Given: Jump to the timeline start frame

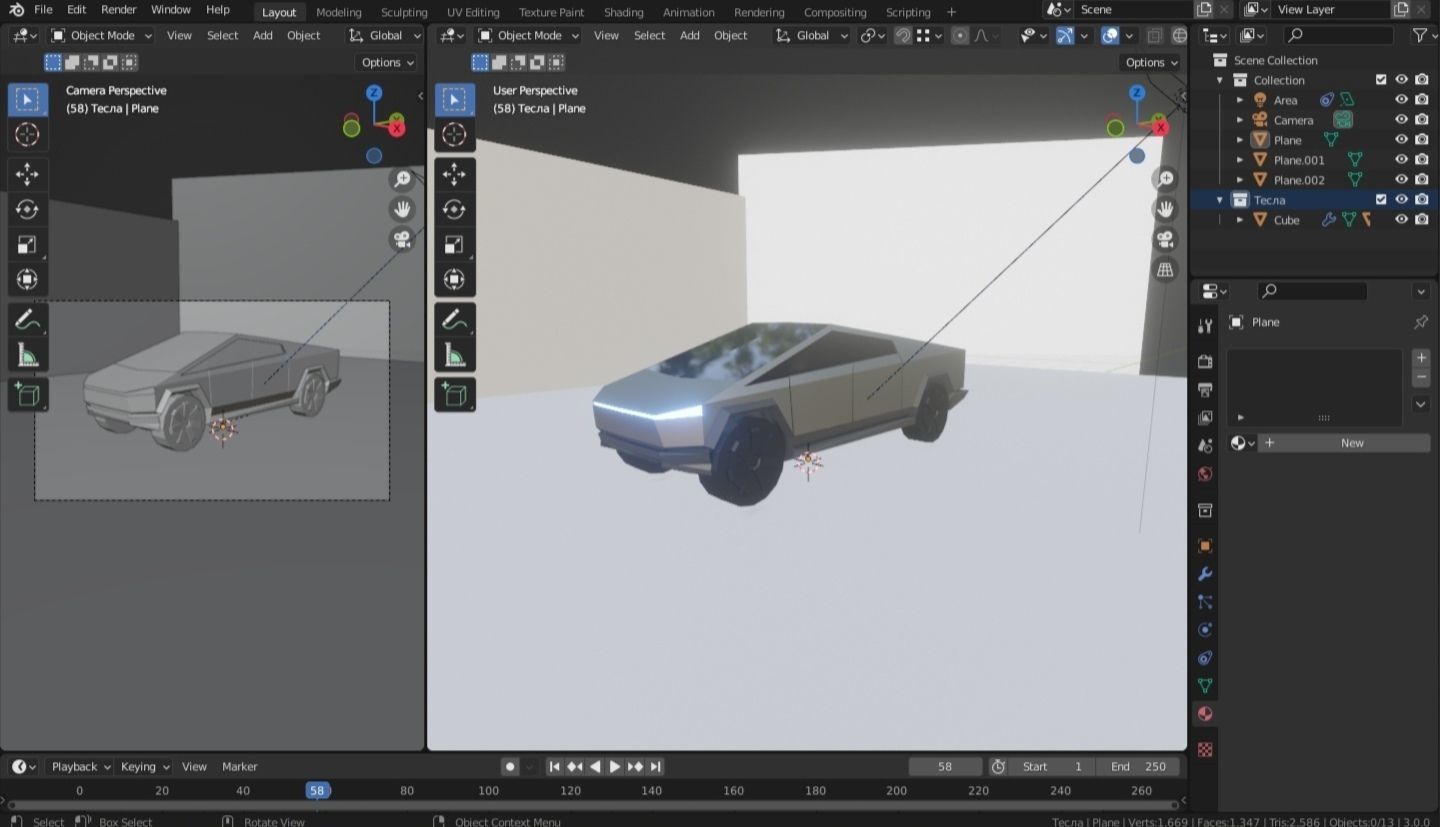Looking at the screenshot, I should point(554,767).
